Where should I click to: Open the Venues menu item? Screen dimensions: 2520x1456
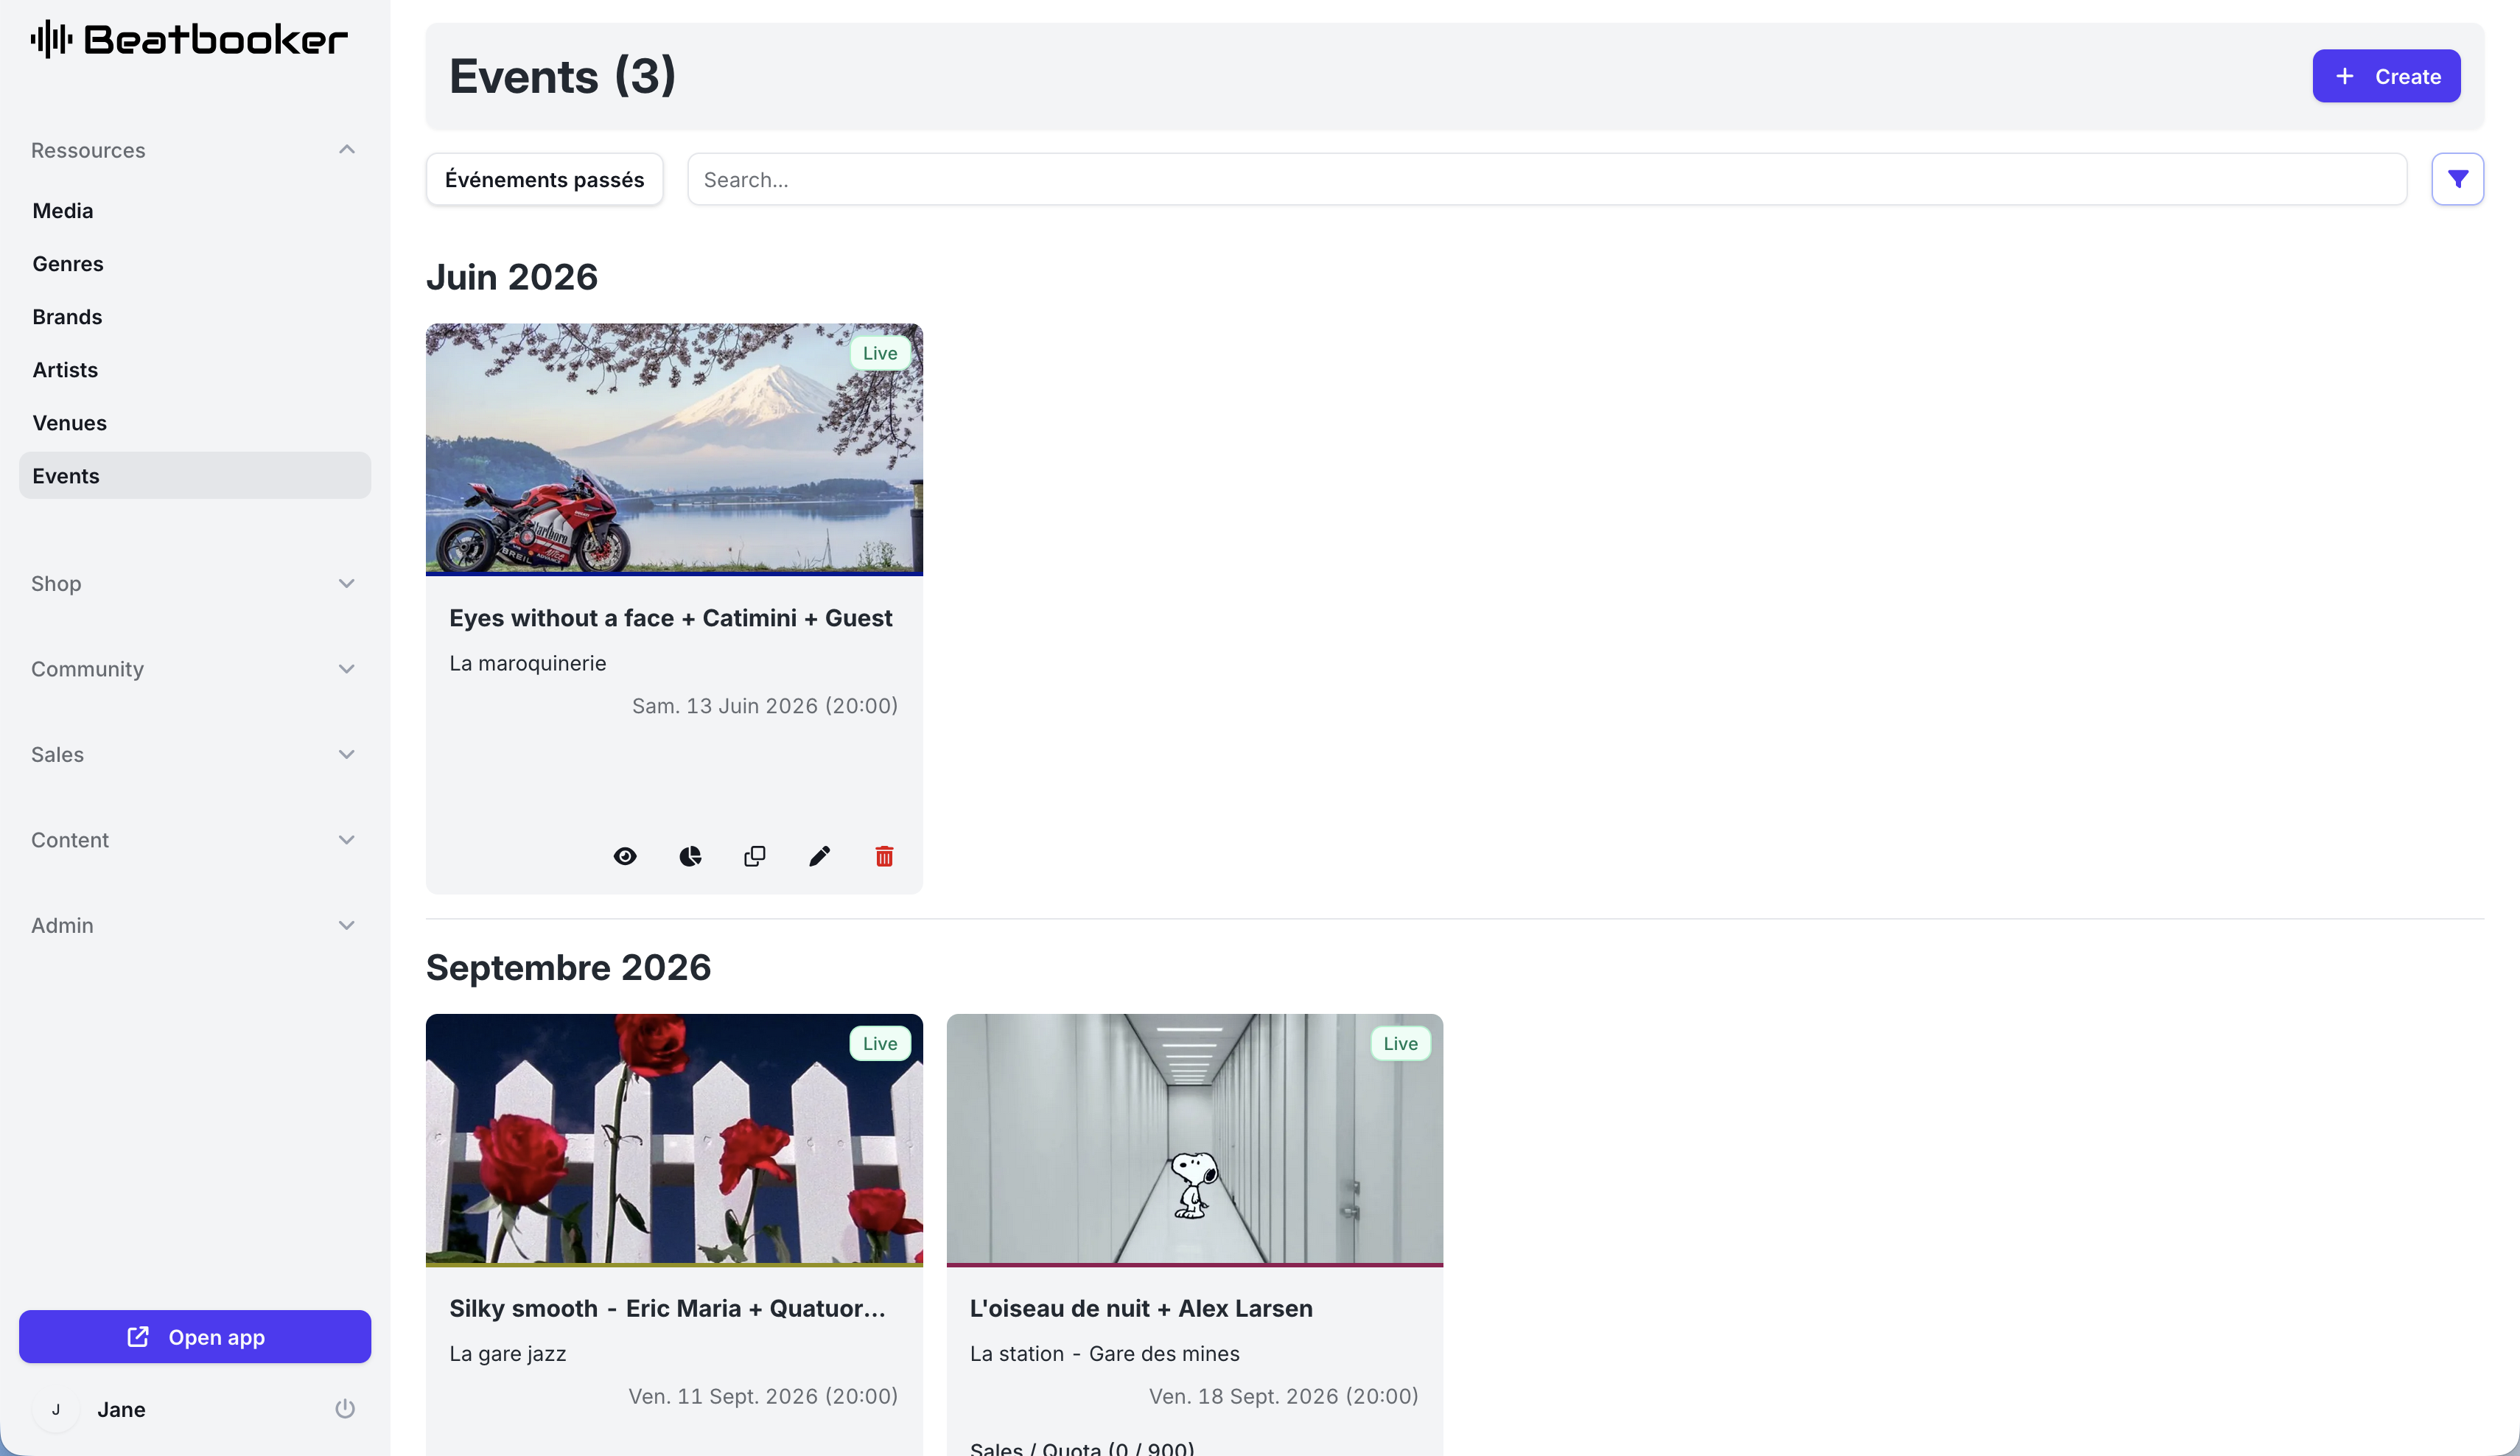click(x=69, y=423)
